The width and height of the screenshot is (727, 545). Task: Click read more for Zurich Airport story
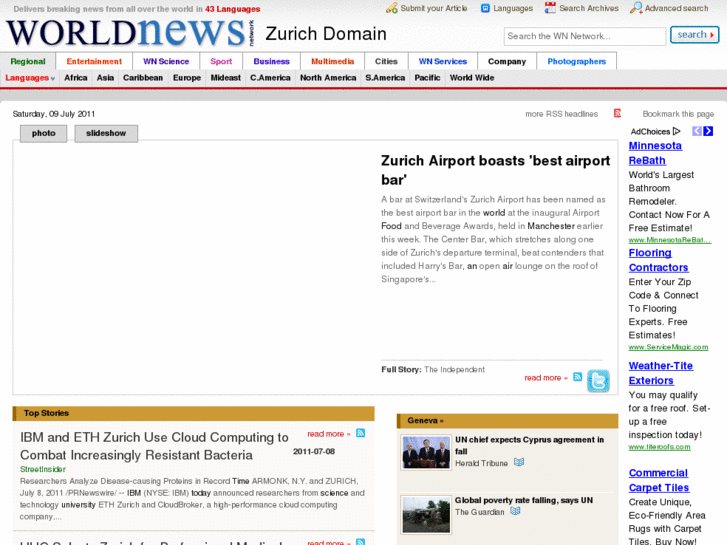click(x=546, y=378)
